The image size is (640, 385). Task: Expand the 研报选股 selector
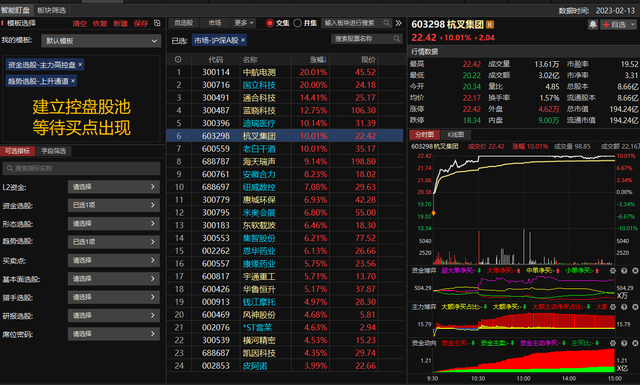tap(113, 316)
